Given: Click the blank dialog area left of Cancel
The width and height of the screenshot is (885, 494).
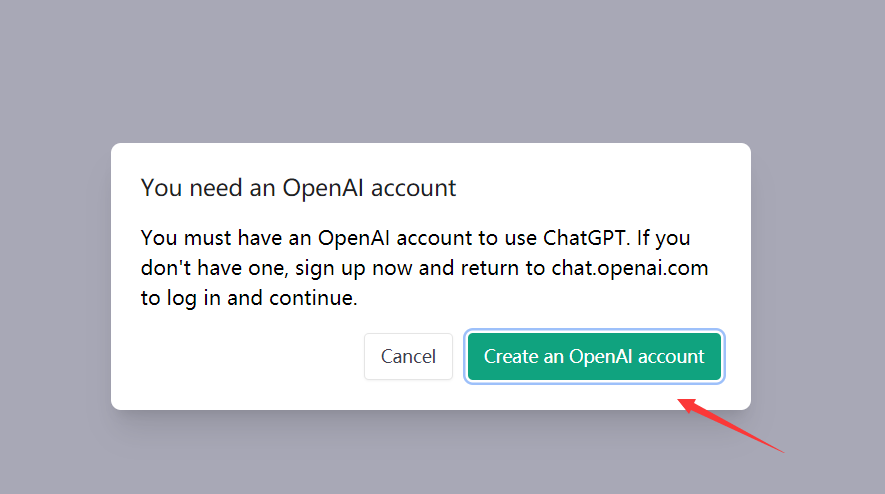Looking at the screenshot, I should coord(240,357).
